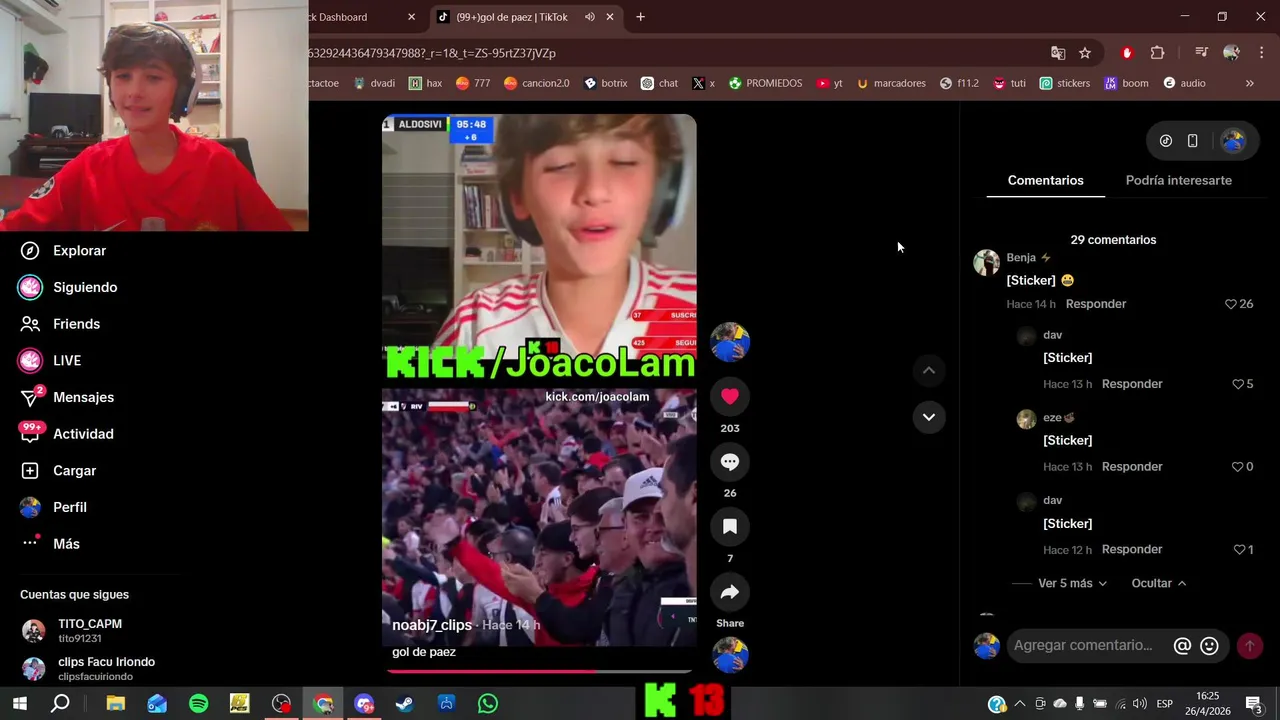1280x720 pixels.
Task: Open the noabj7_clips username on the video
Action: [x=432, y=625]
